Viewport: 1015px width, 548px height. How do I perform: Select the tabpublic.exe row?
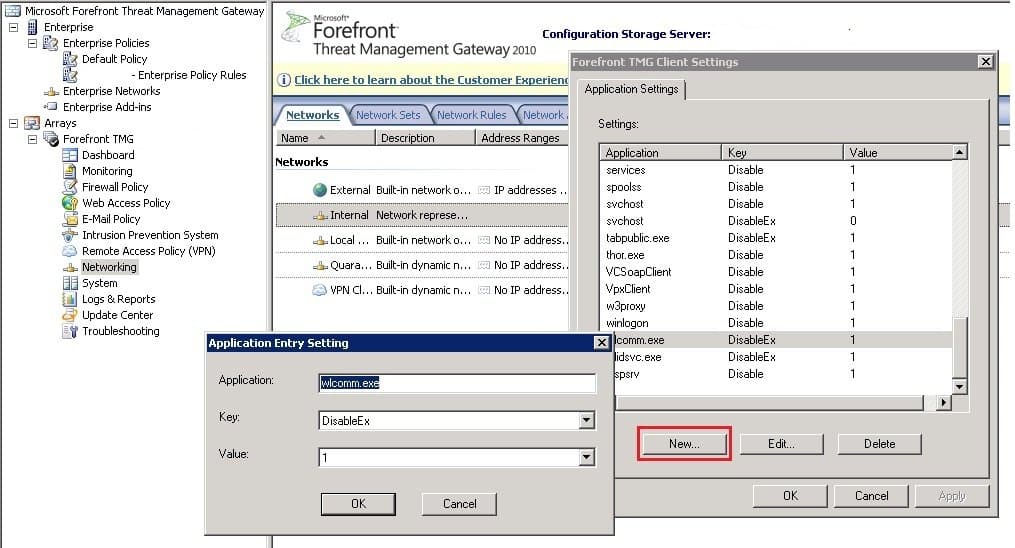[775, 238]
